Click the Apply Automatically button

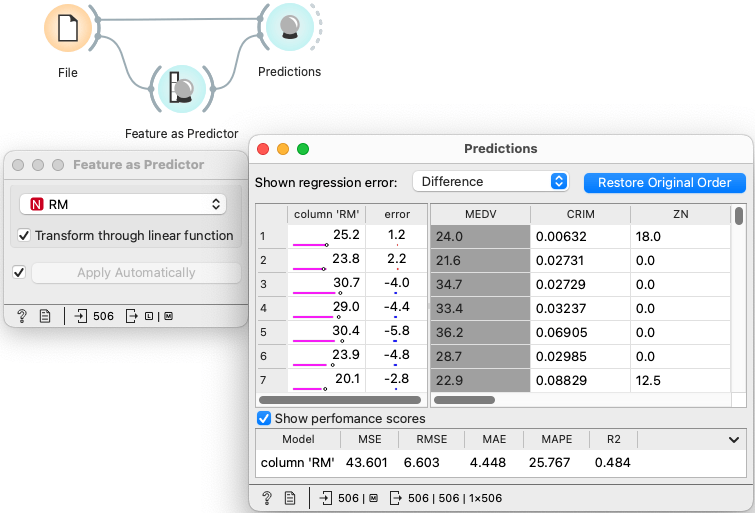[x=136, y=273]
